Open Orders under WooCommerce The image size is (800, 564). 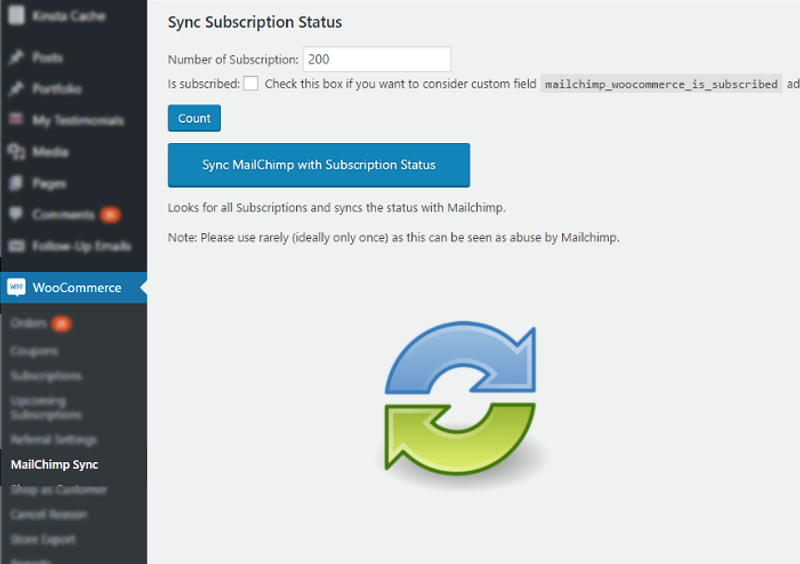tap(29, 323)
